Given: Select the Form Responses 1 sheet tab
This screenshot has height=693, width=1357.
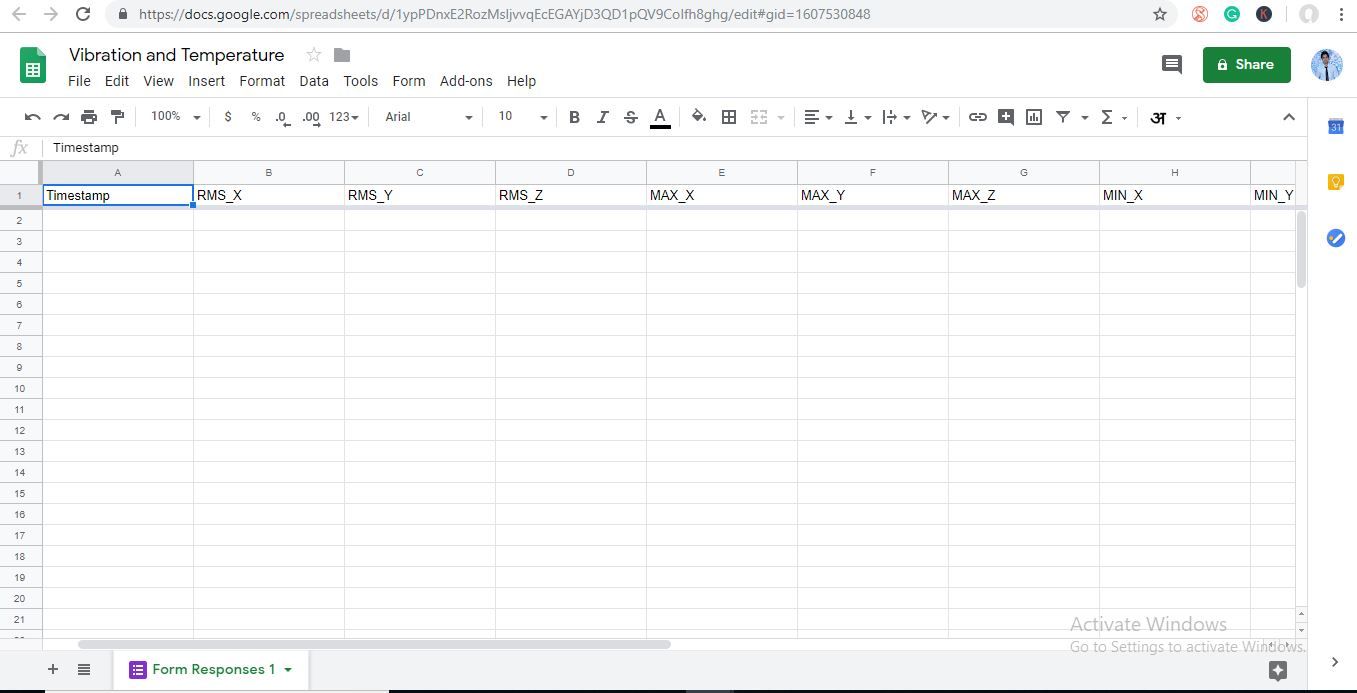Looking at the screenshot, I should [210, 669].
